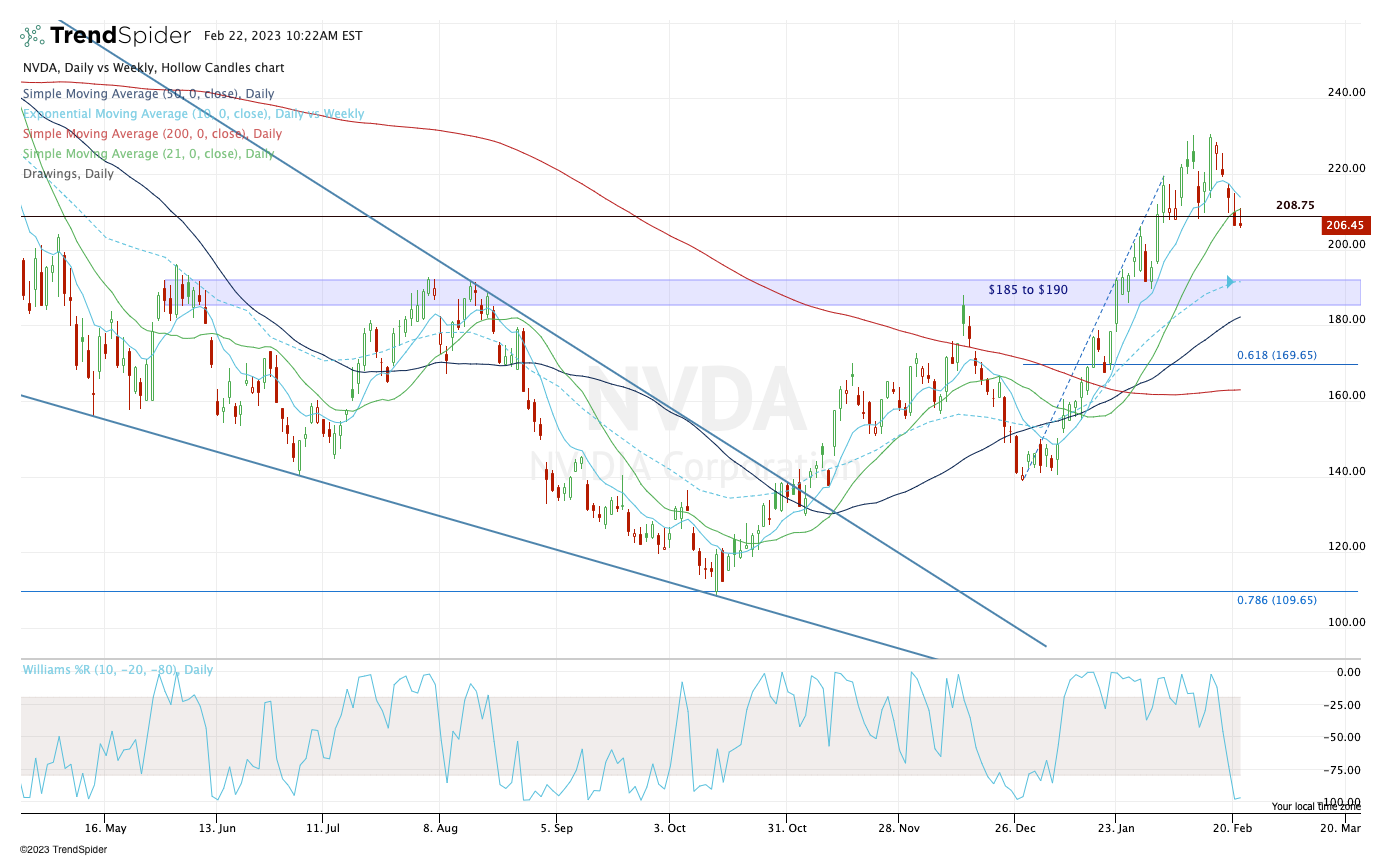The width and height of the screenshot is (1391, 859).
Task: Click the TrendSpider spider logo icon
Action: coord(32,36)
